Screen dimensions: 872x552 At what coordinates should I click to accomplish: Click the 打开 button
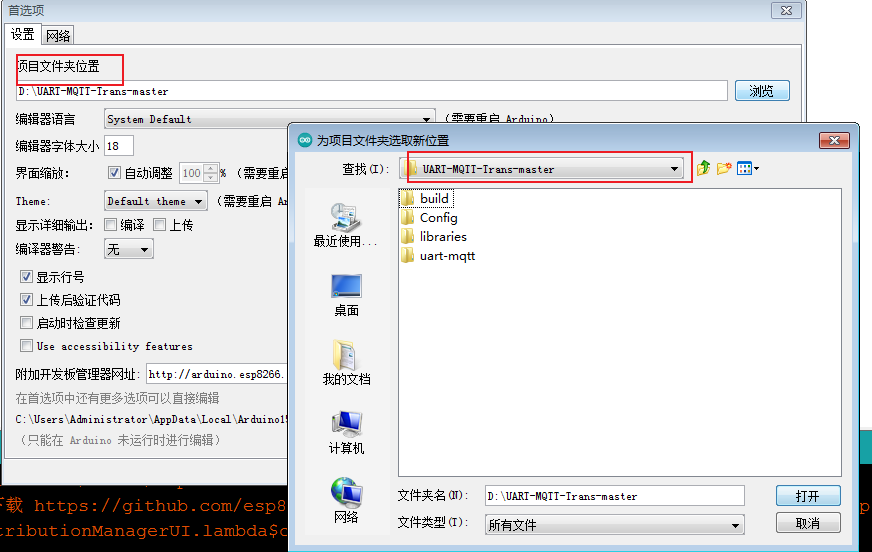[807, 496]
